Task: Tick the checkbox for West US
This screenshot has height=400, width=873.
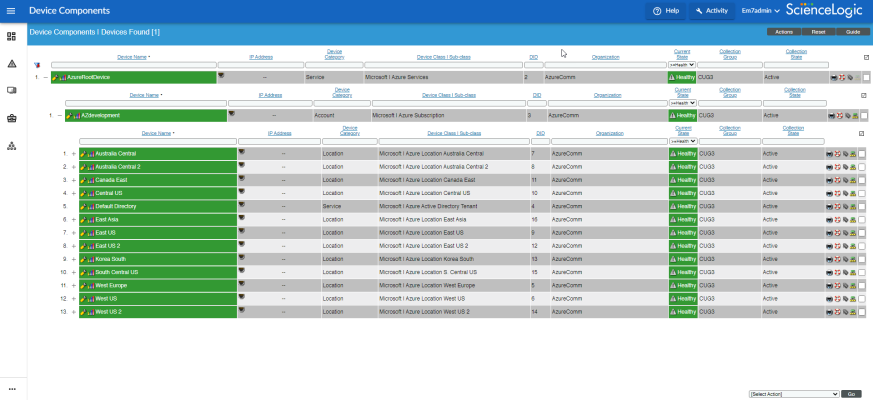Action: tap(862, 299)
